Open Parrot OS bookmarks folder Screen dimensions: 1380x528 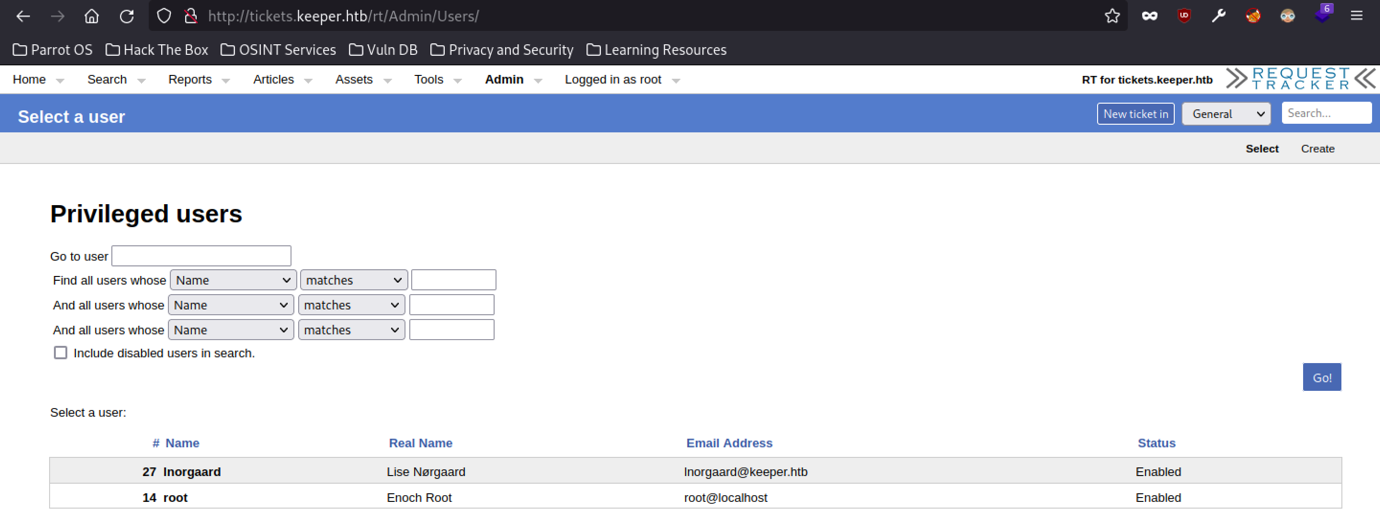(53, 49)
